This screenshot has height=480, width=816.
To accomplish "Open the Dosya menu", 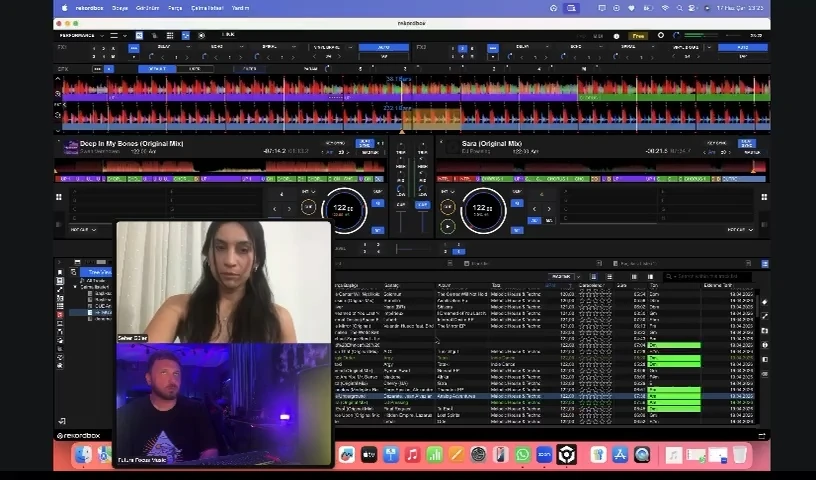I will point(120,8).
